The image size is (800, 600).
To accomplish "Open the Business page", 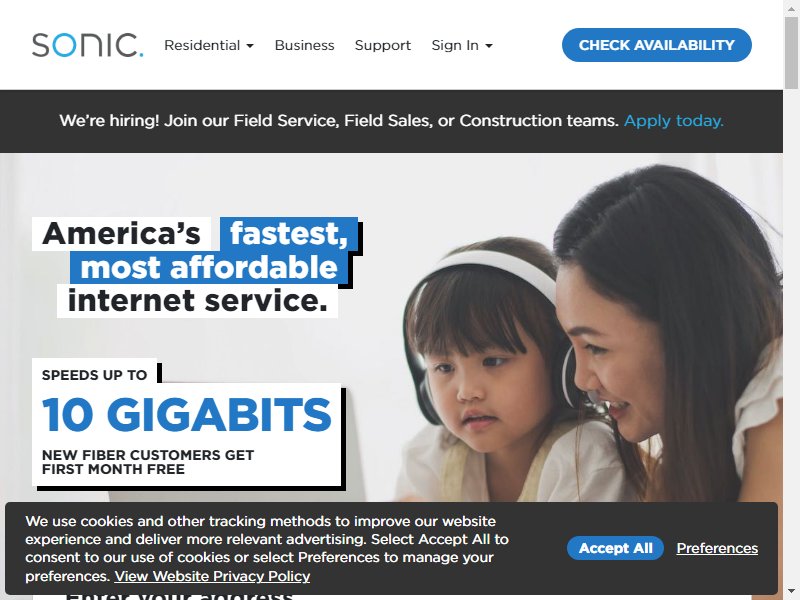I will (x=305, y=45).
